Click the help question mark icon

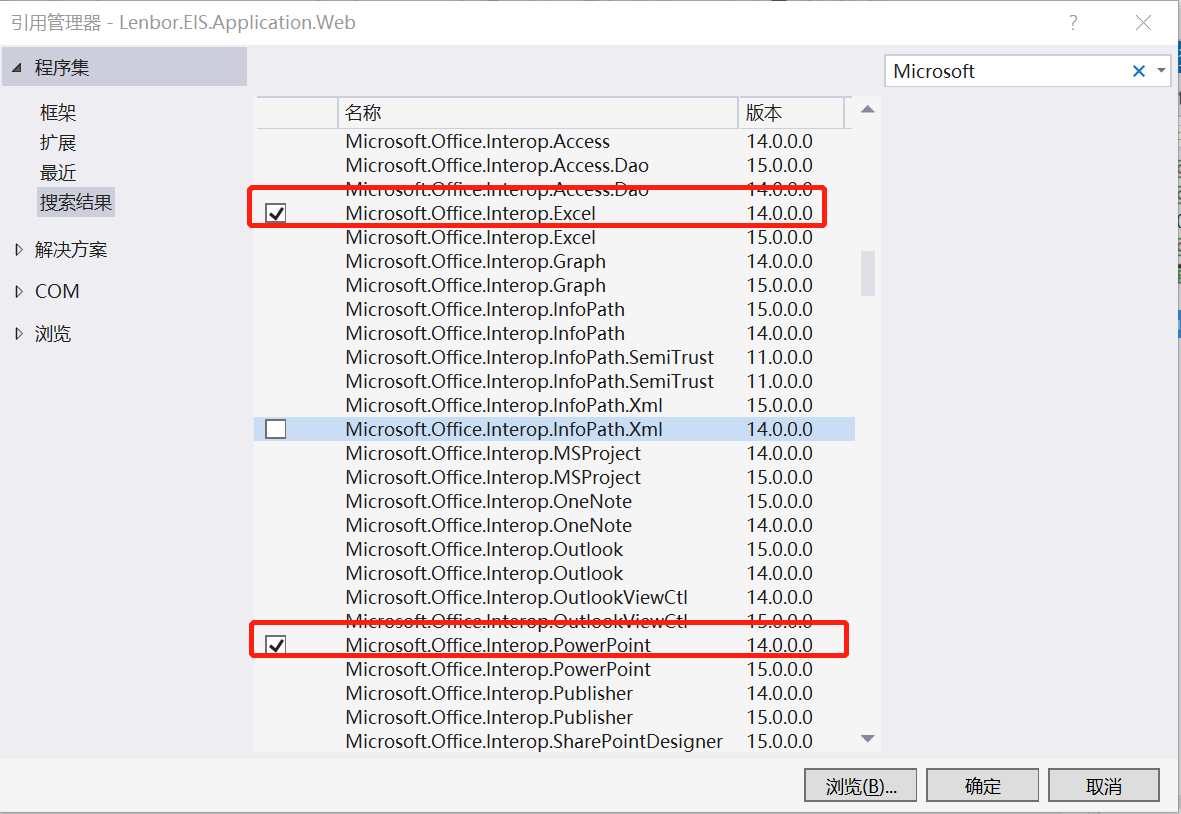1073,23
